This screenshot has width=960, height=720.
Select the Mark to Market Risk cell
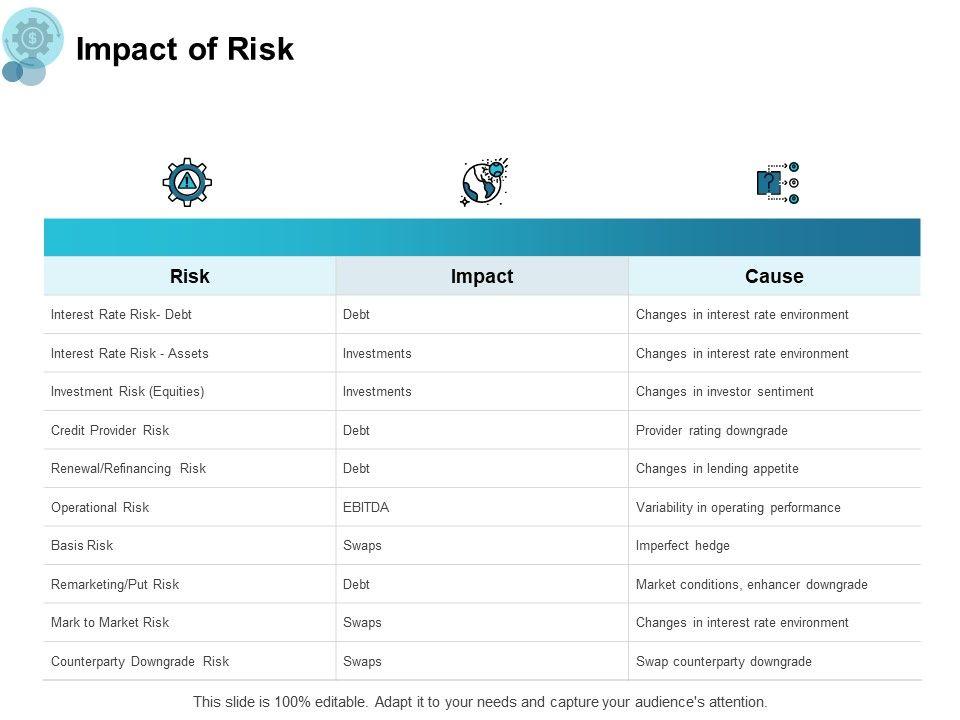tap(110, 623)
